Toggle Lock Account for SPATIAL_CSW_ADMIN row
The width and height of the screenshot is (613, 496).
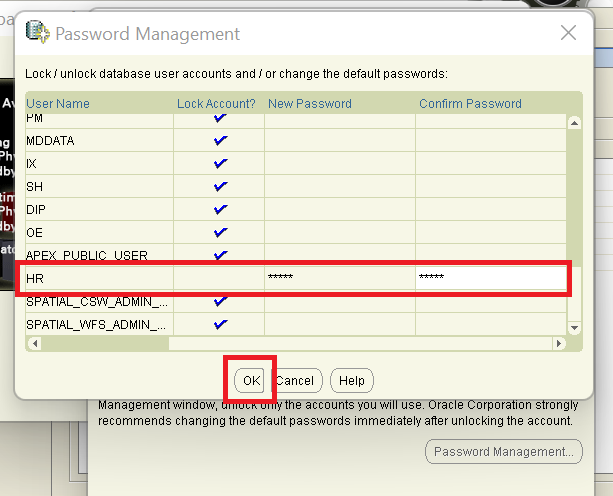[x=220, y=301]
